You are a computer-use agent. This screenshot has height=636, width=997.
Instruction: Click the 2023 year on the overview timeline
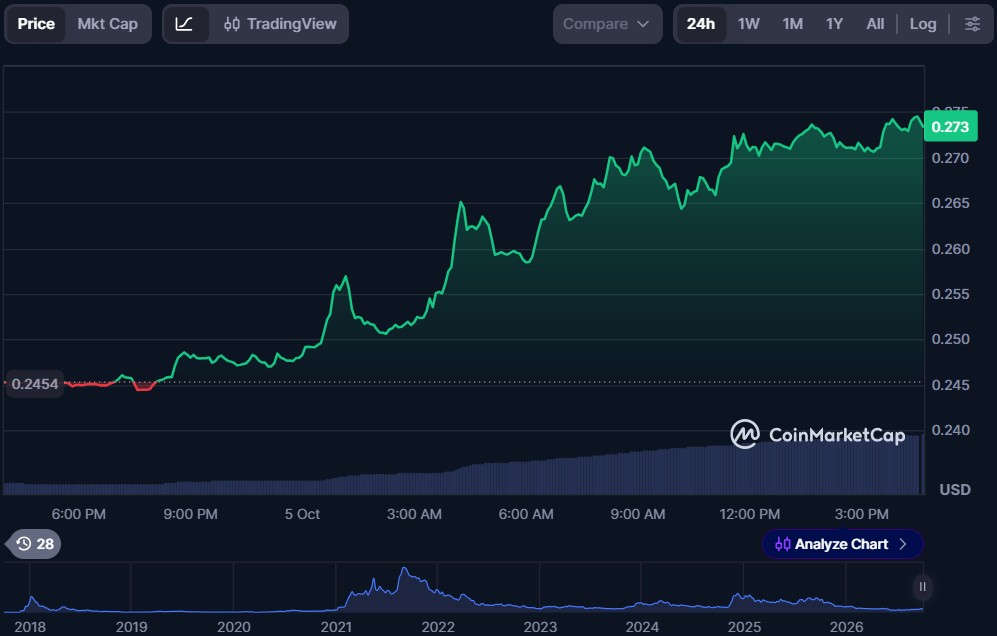540,627
